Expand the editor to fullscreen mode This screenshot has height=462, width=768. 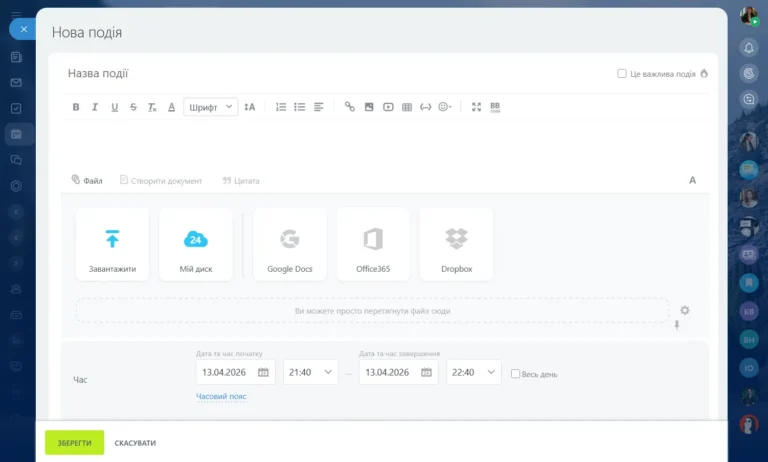(476, 107)
